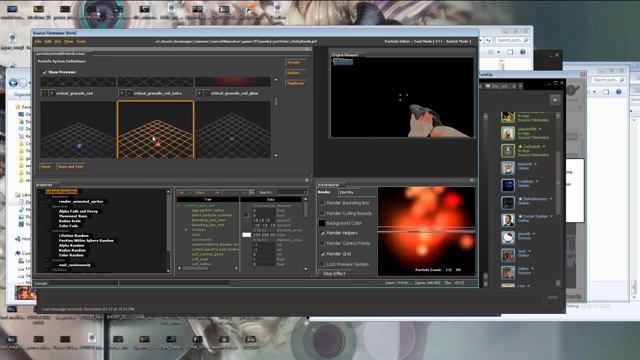This screenshot has width=640, height=360.
Task: Click Tree column header
Action: (x=208, y=200)
